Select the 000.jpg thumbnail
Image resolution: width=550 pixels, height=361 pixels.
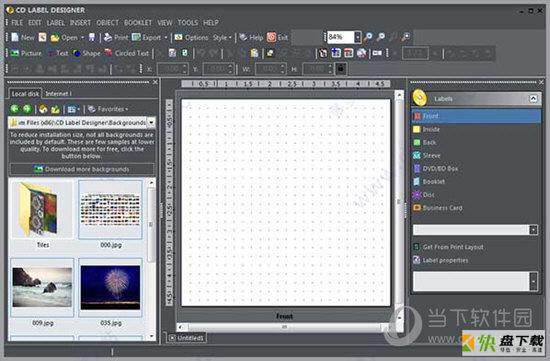(110, 213)
